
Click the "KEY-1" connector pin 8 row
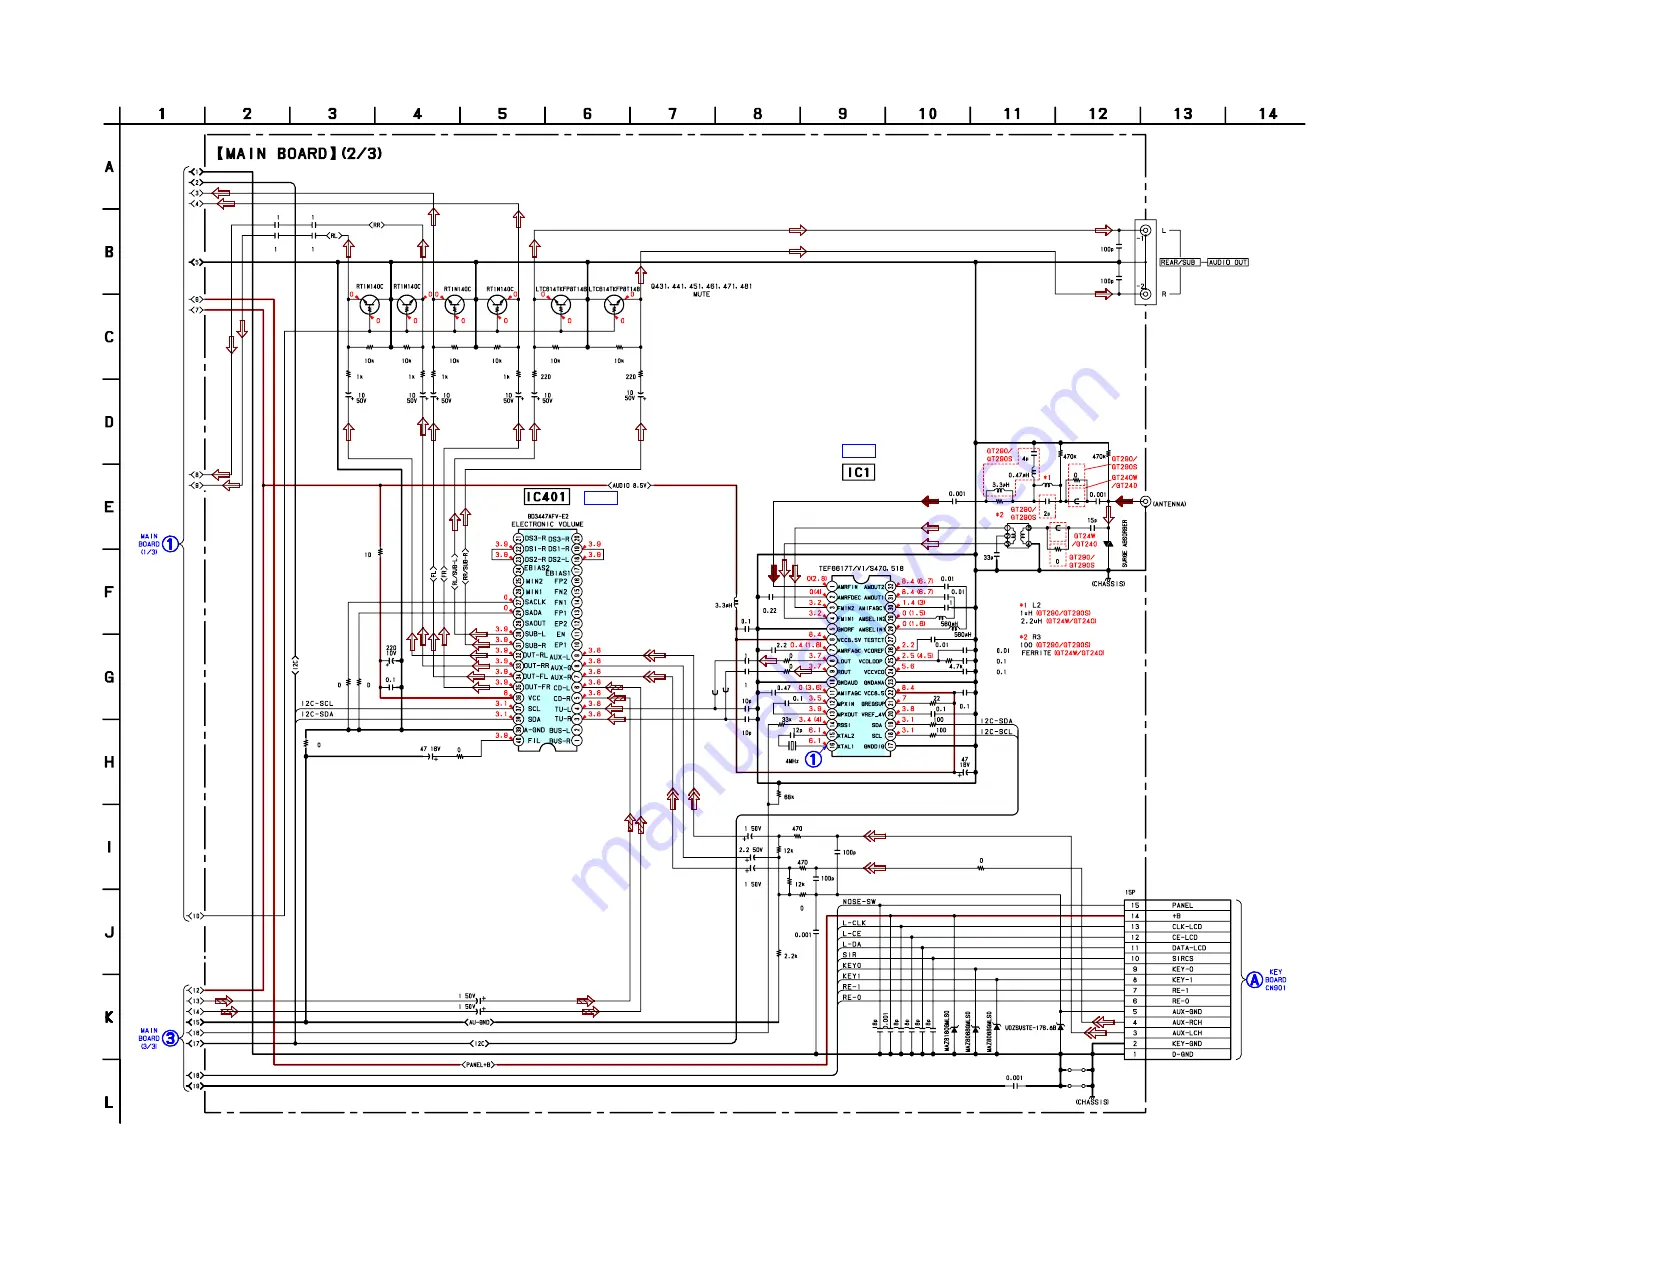coord(1177,980)
